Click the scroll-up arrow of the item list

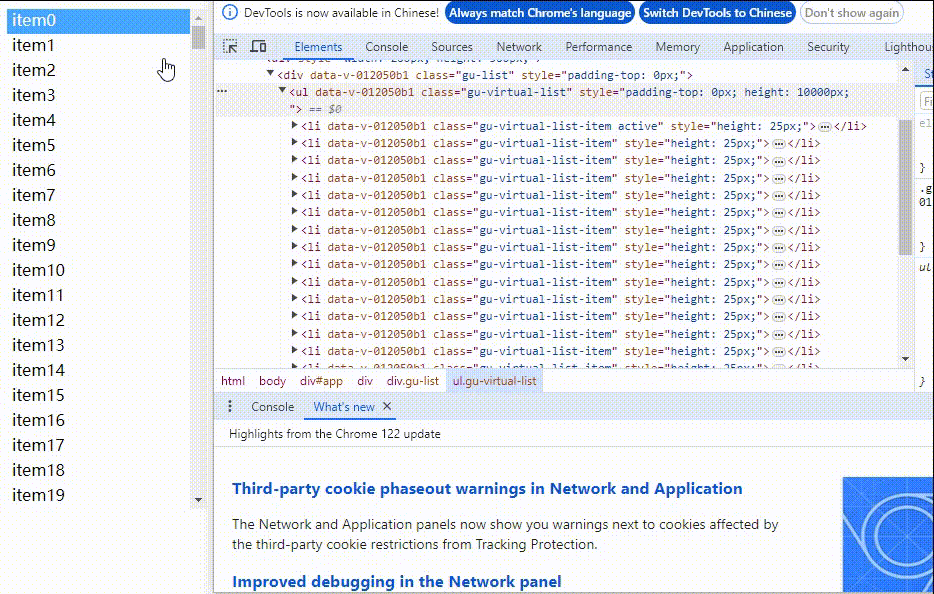(x=198, y=17)
